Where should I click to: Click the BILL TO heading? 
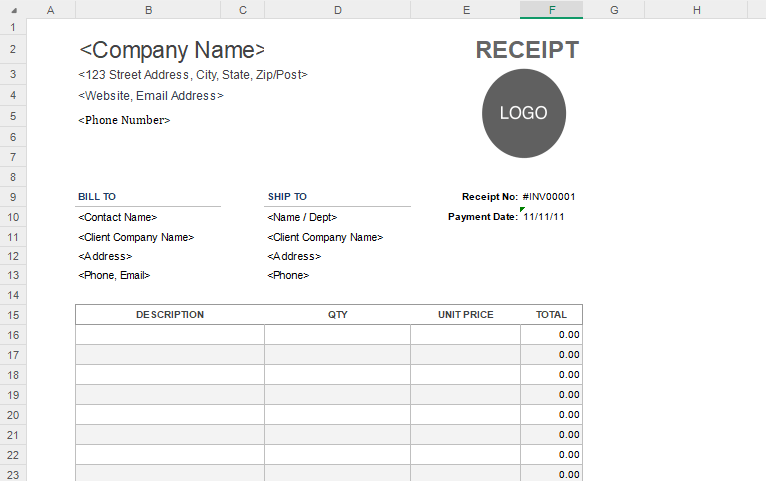point(97,197)
